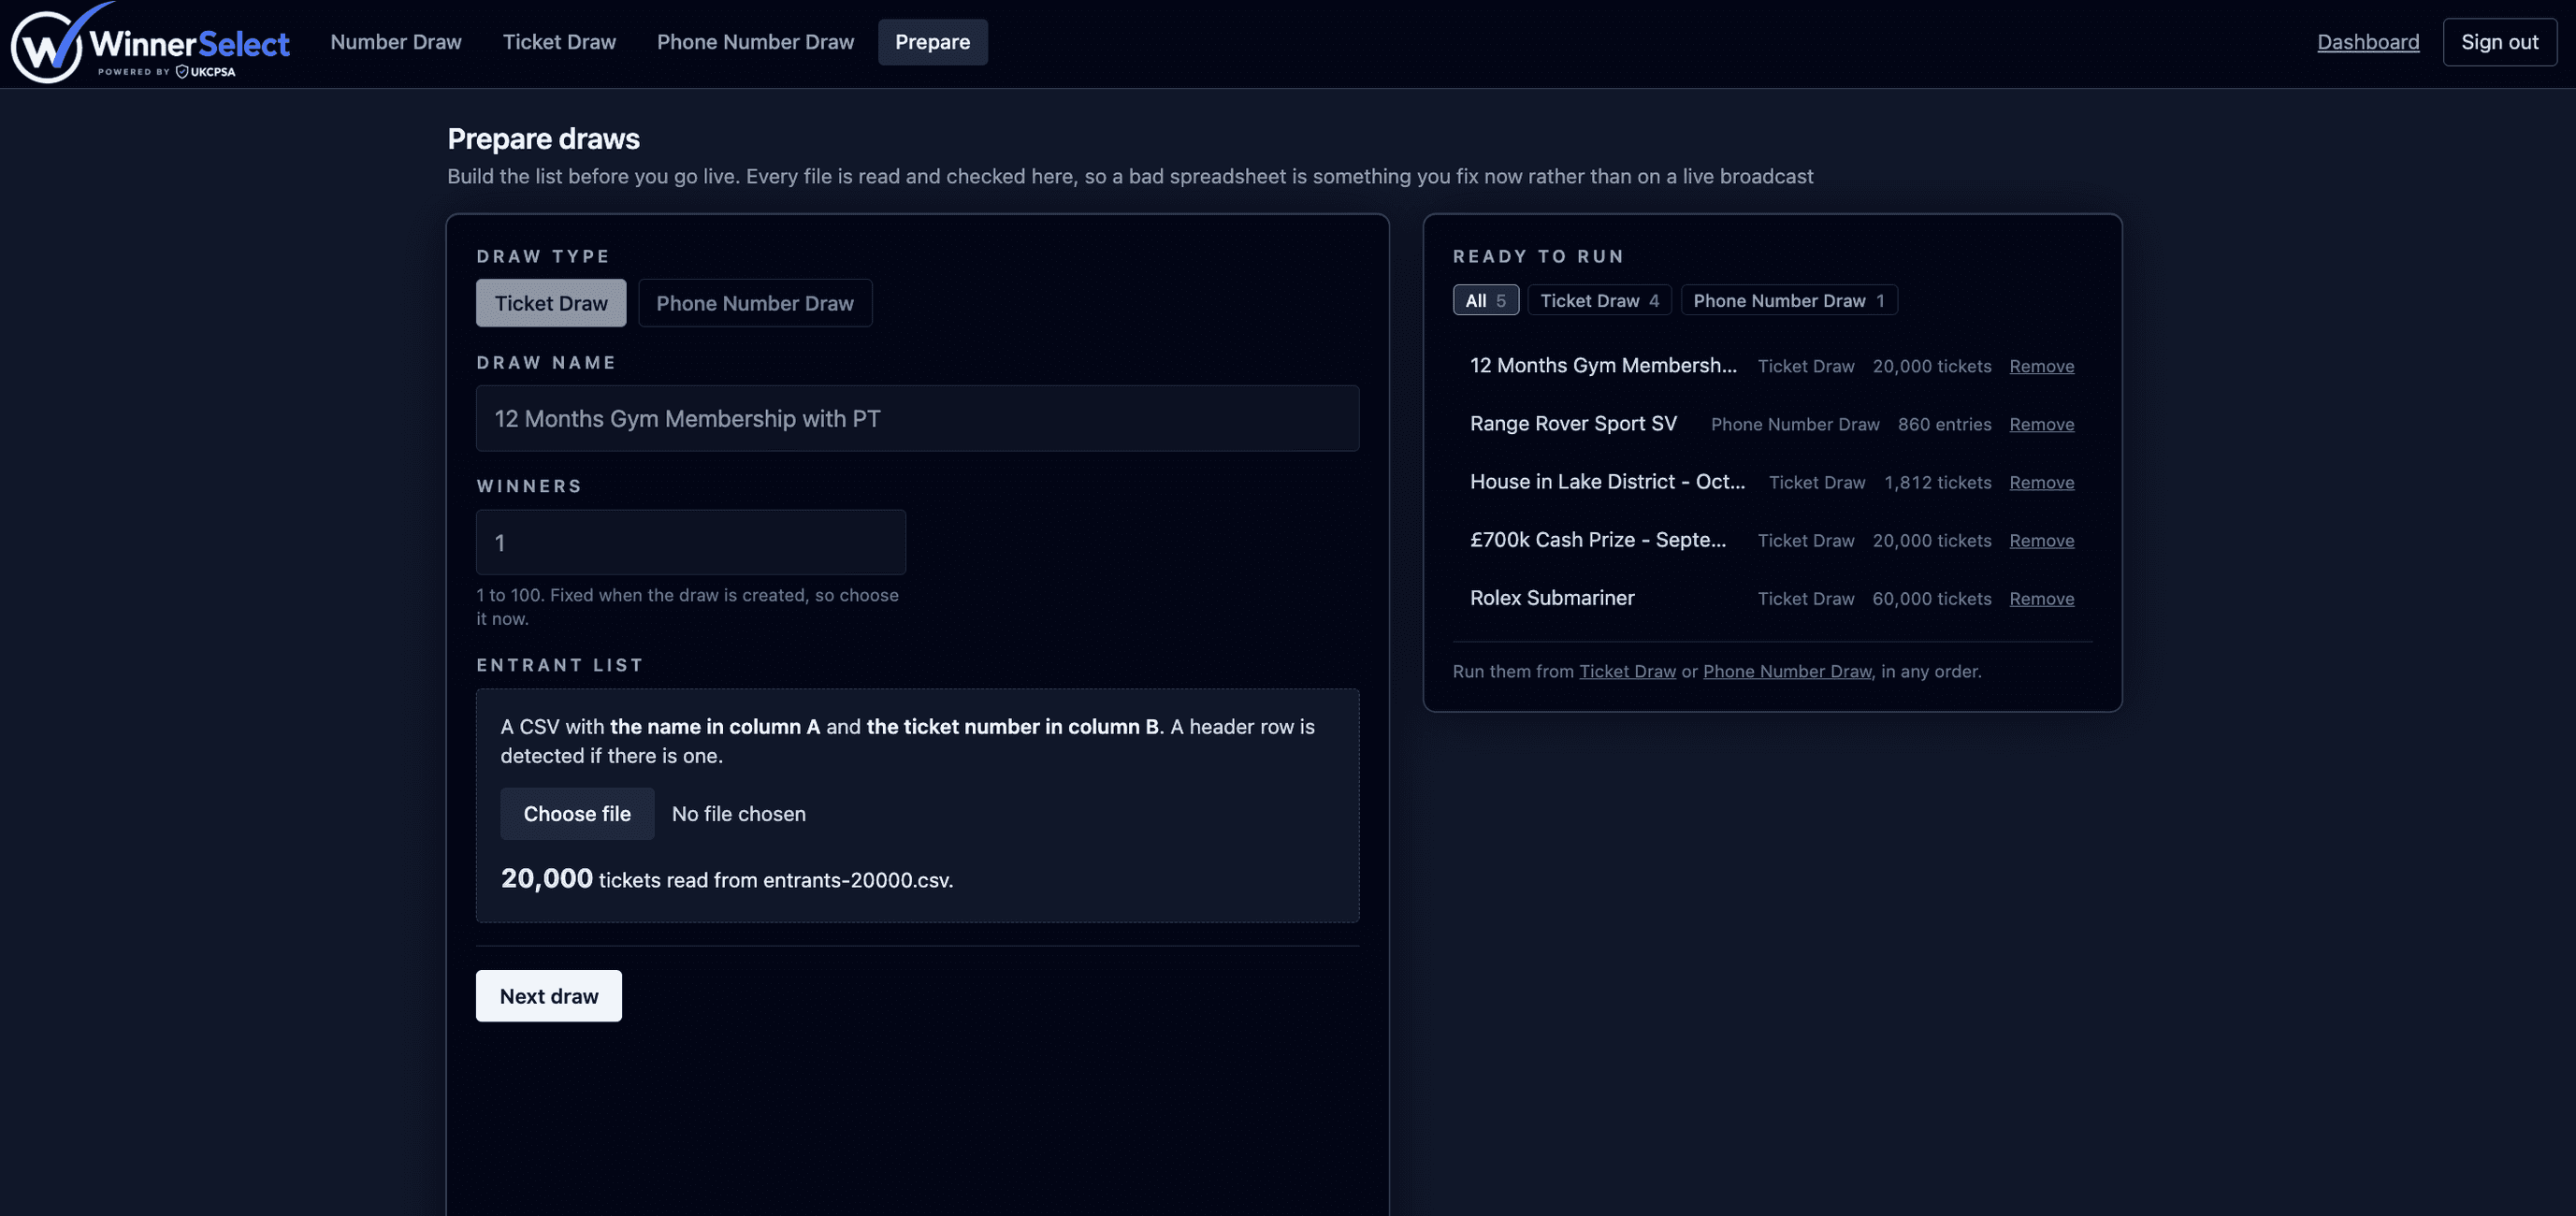2576x1216 pixels.
Task: Remove the £700k Cash Prize draw
Action: click(2041, 540)
